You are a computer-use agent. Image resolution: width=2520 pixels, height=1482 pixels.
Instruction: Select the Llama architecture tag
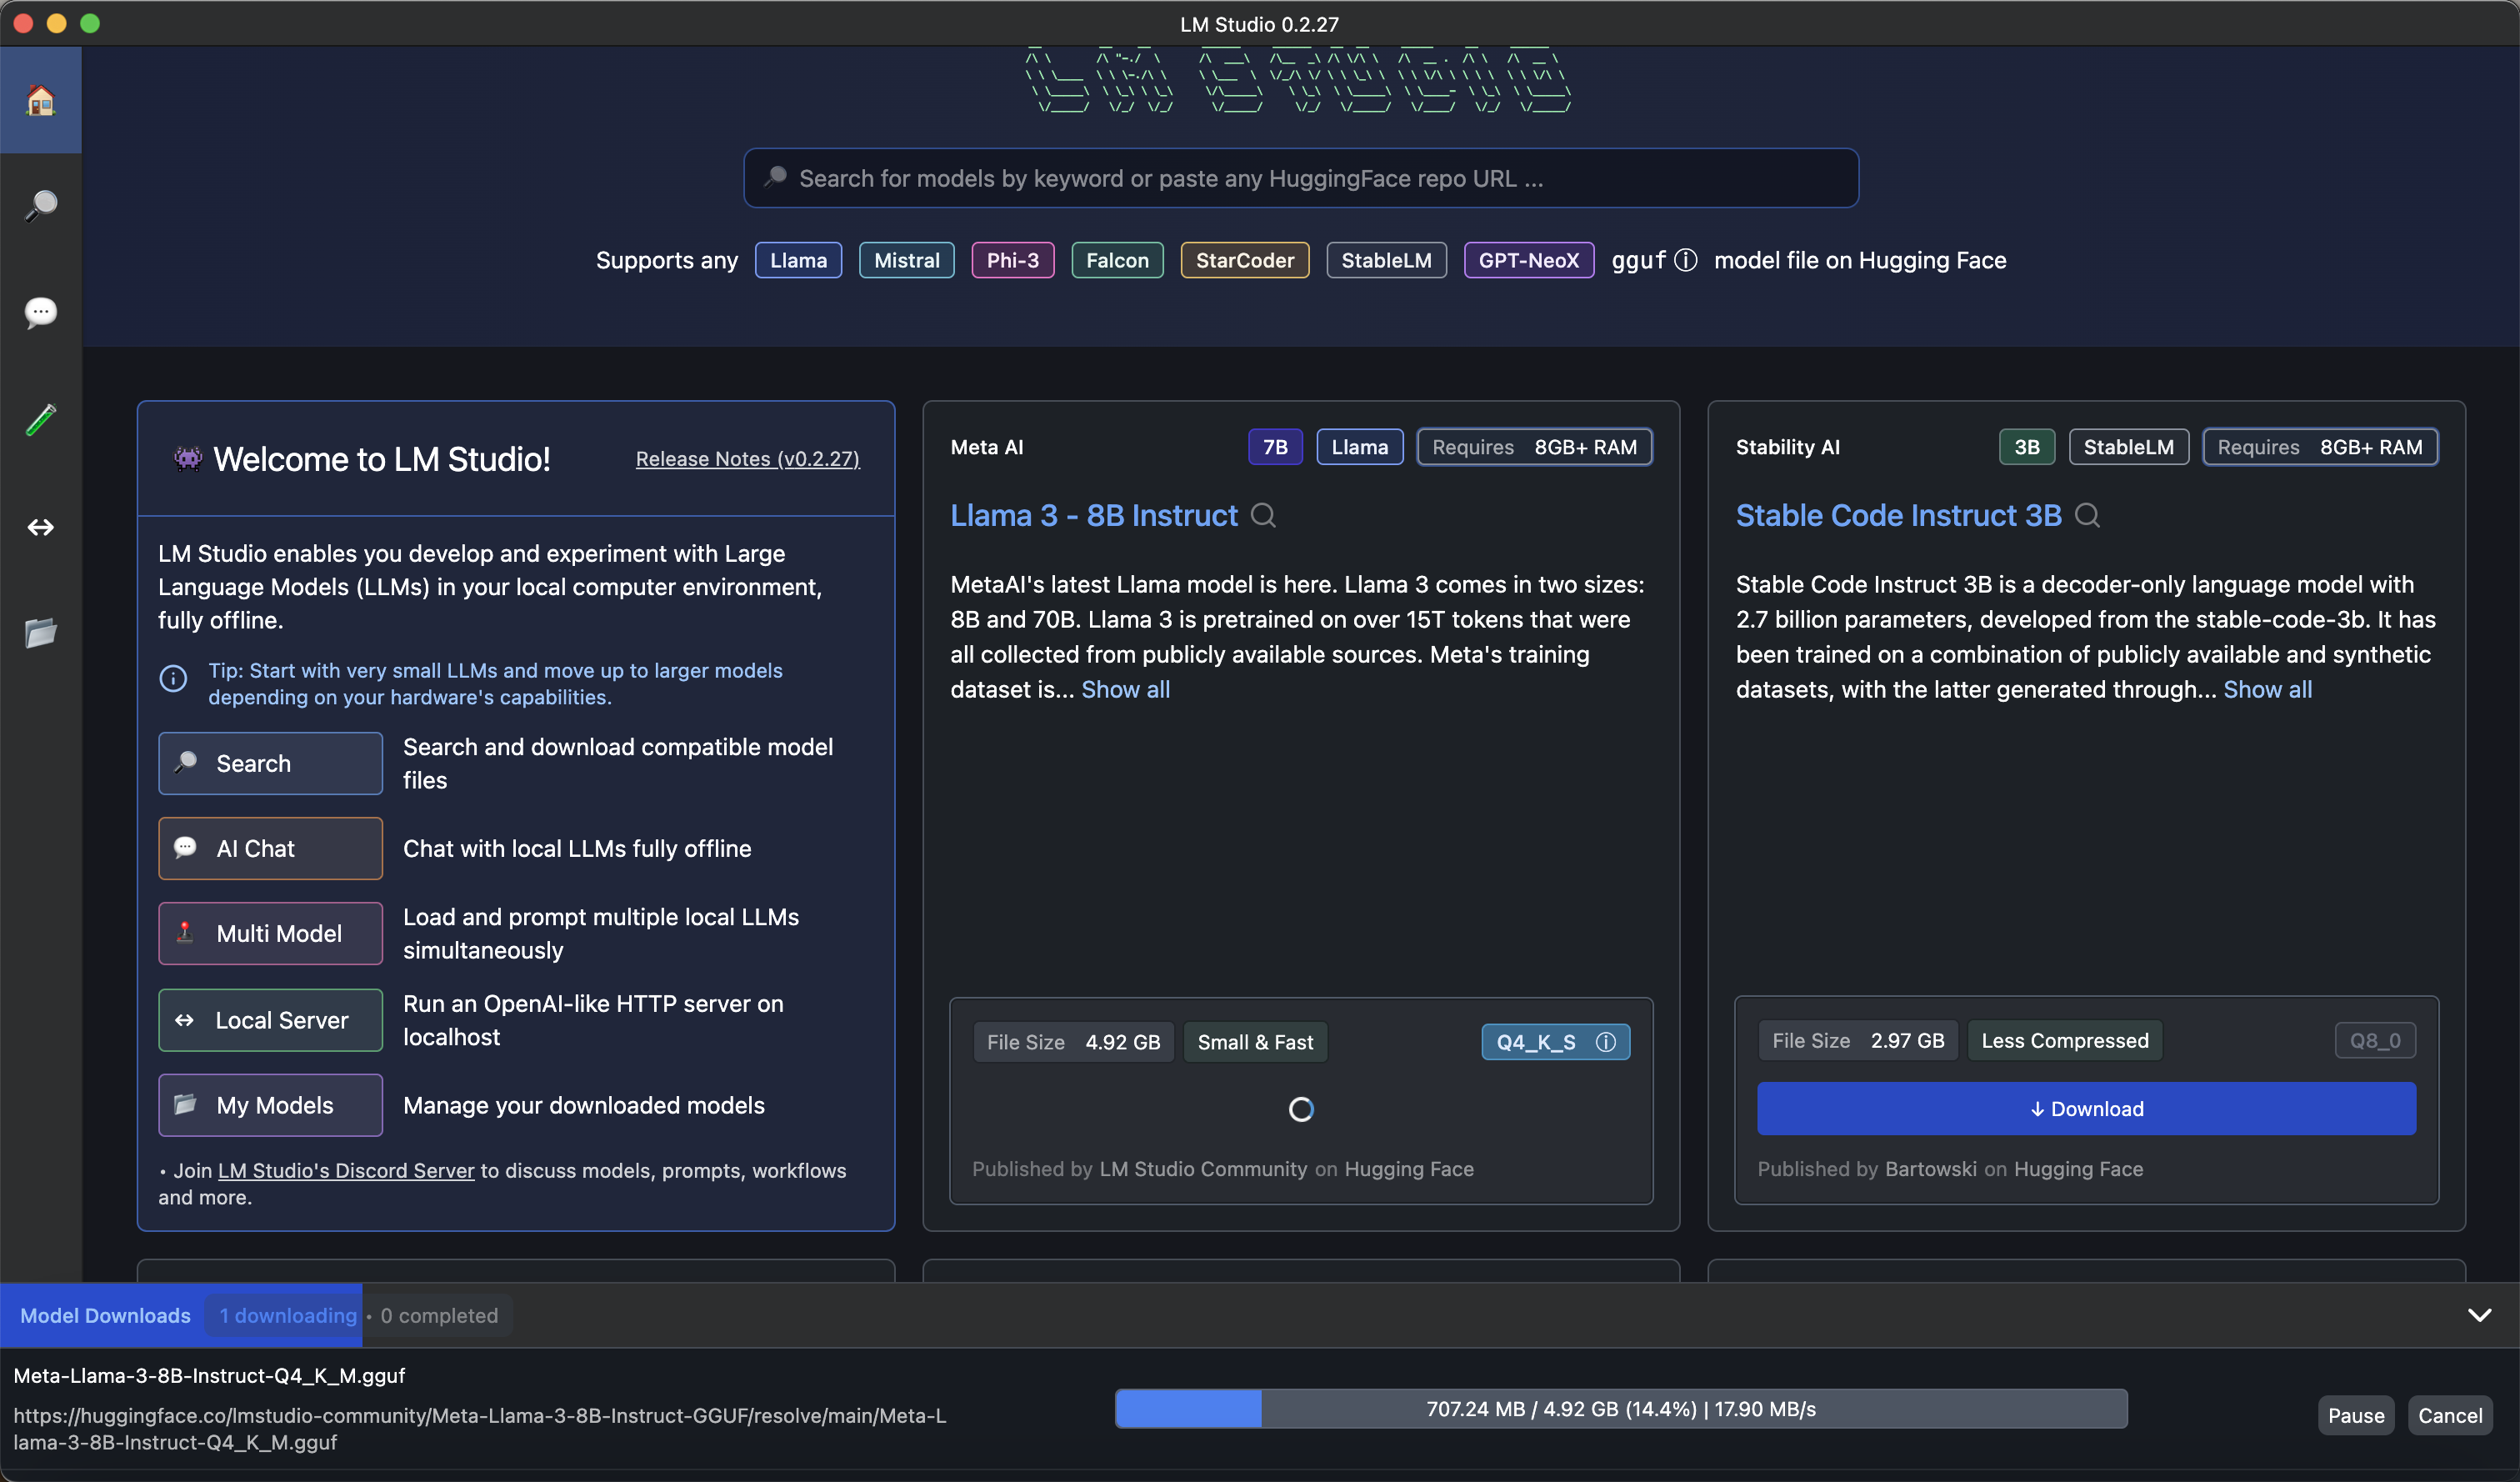tap(798, 260)
